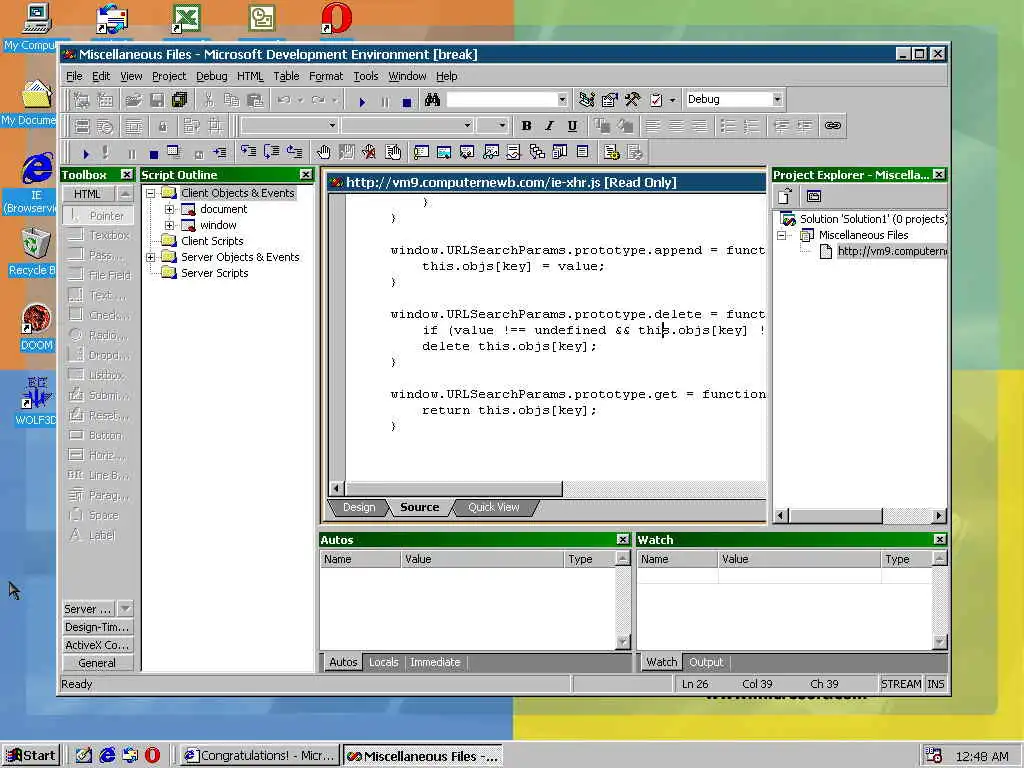Click the Properties Window icon next to the hammer

point(609,100)
